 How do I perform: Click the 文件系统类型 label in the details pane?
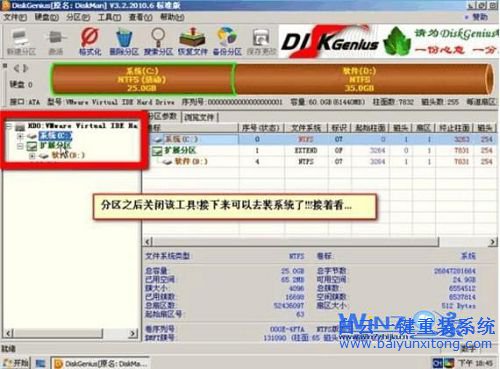(168, 256)
